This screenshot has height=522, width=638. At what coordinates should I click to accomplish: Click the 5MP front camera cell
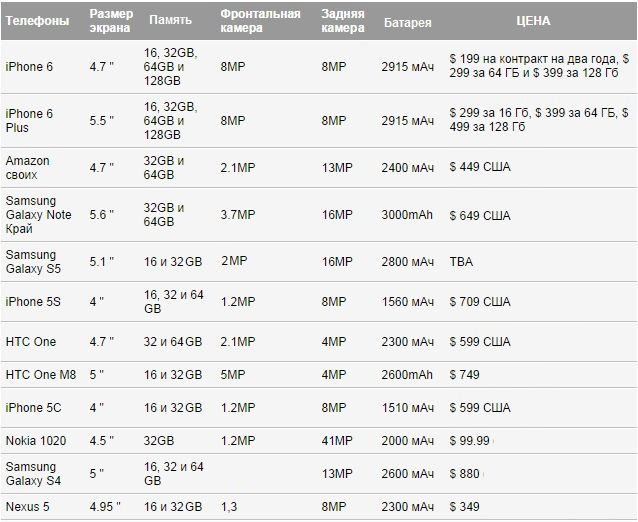tap(233, 374)
